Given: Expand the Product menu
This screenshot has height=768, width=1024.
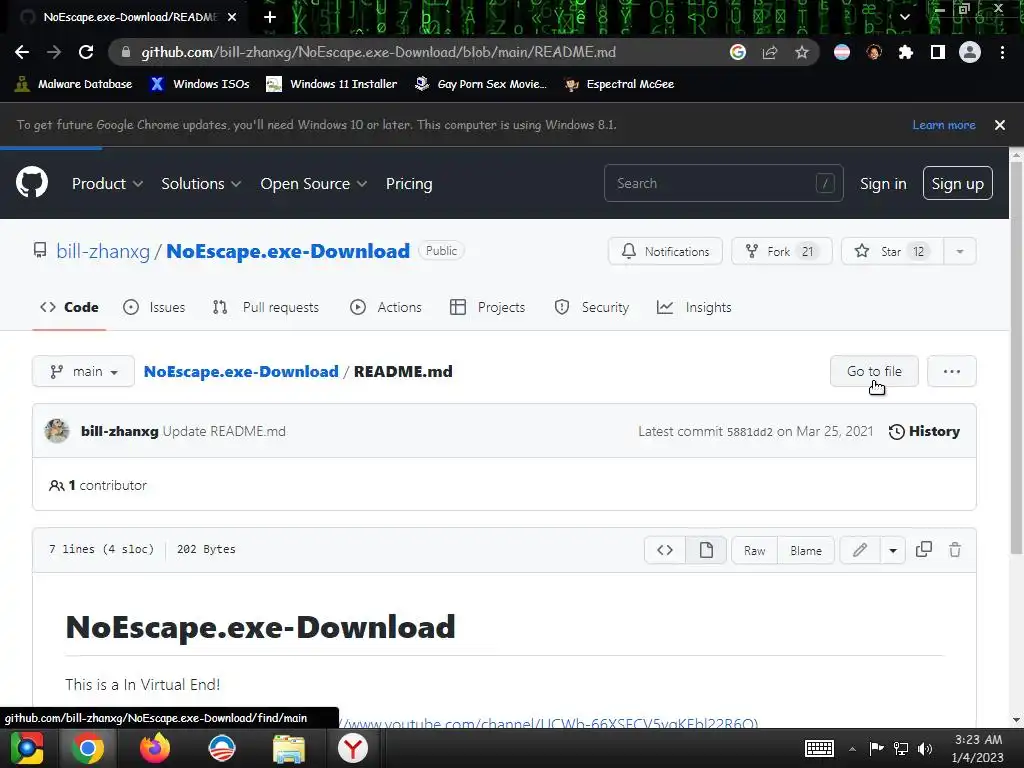Looking at the screenshot, I should [x=107, y=184].
